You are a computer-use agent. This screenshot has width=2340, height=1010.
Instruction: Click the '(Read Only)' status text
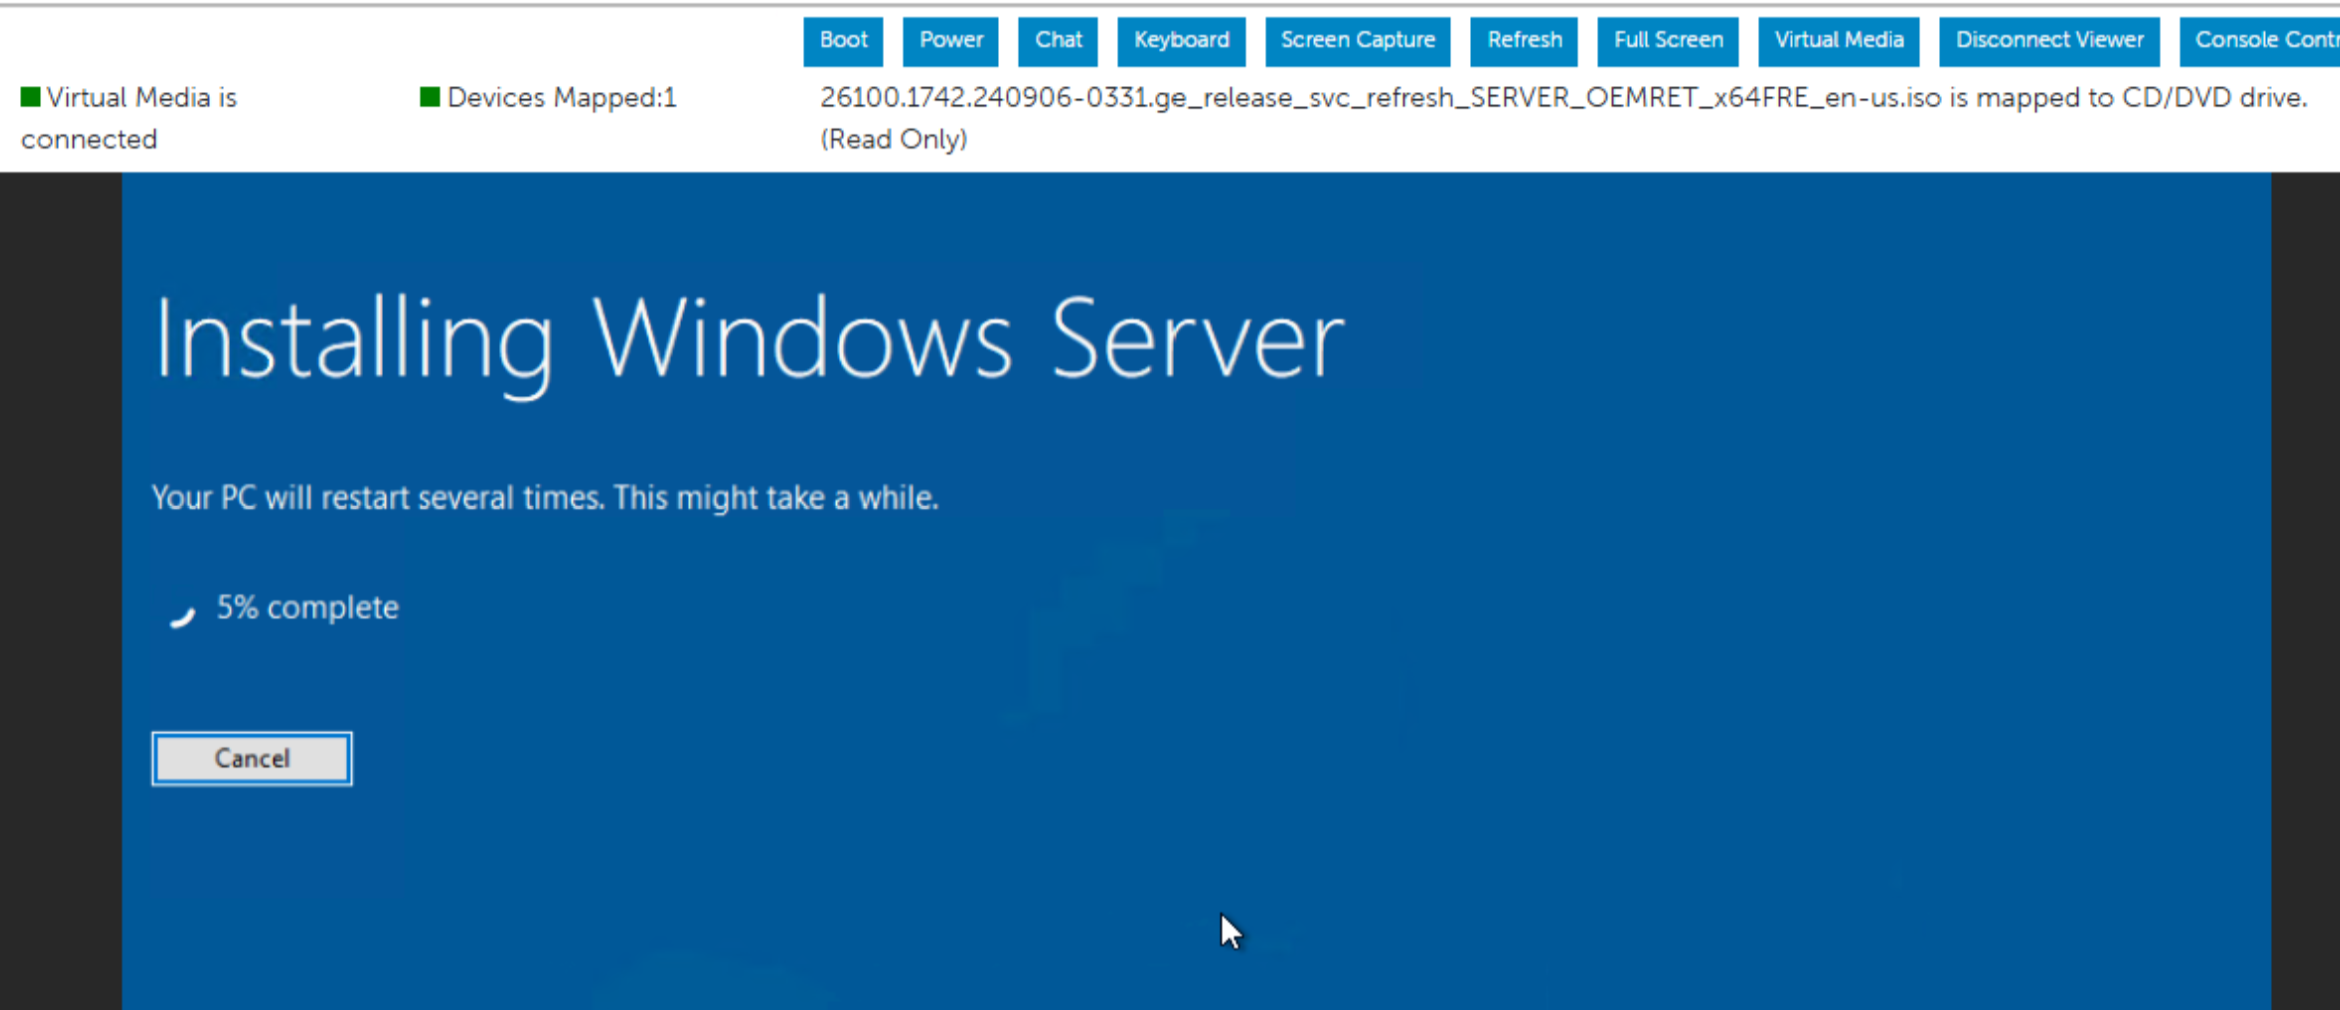(894, 139)
